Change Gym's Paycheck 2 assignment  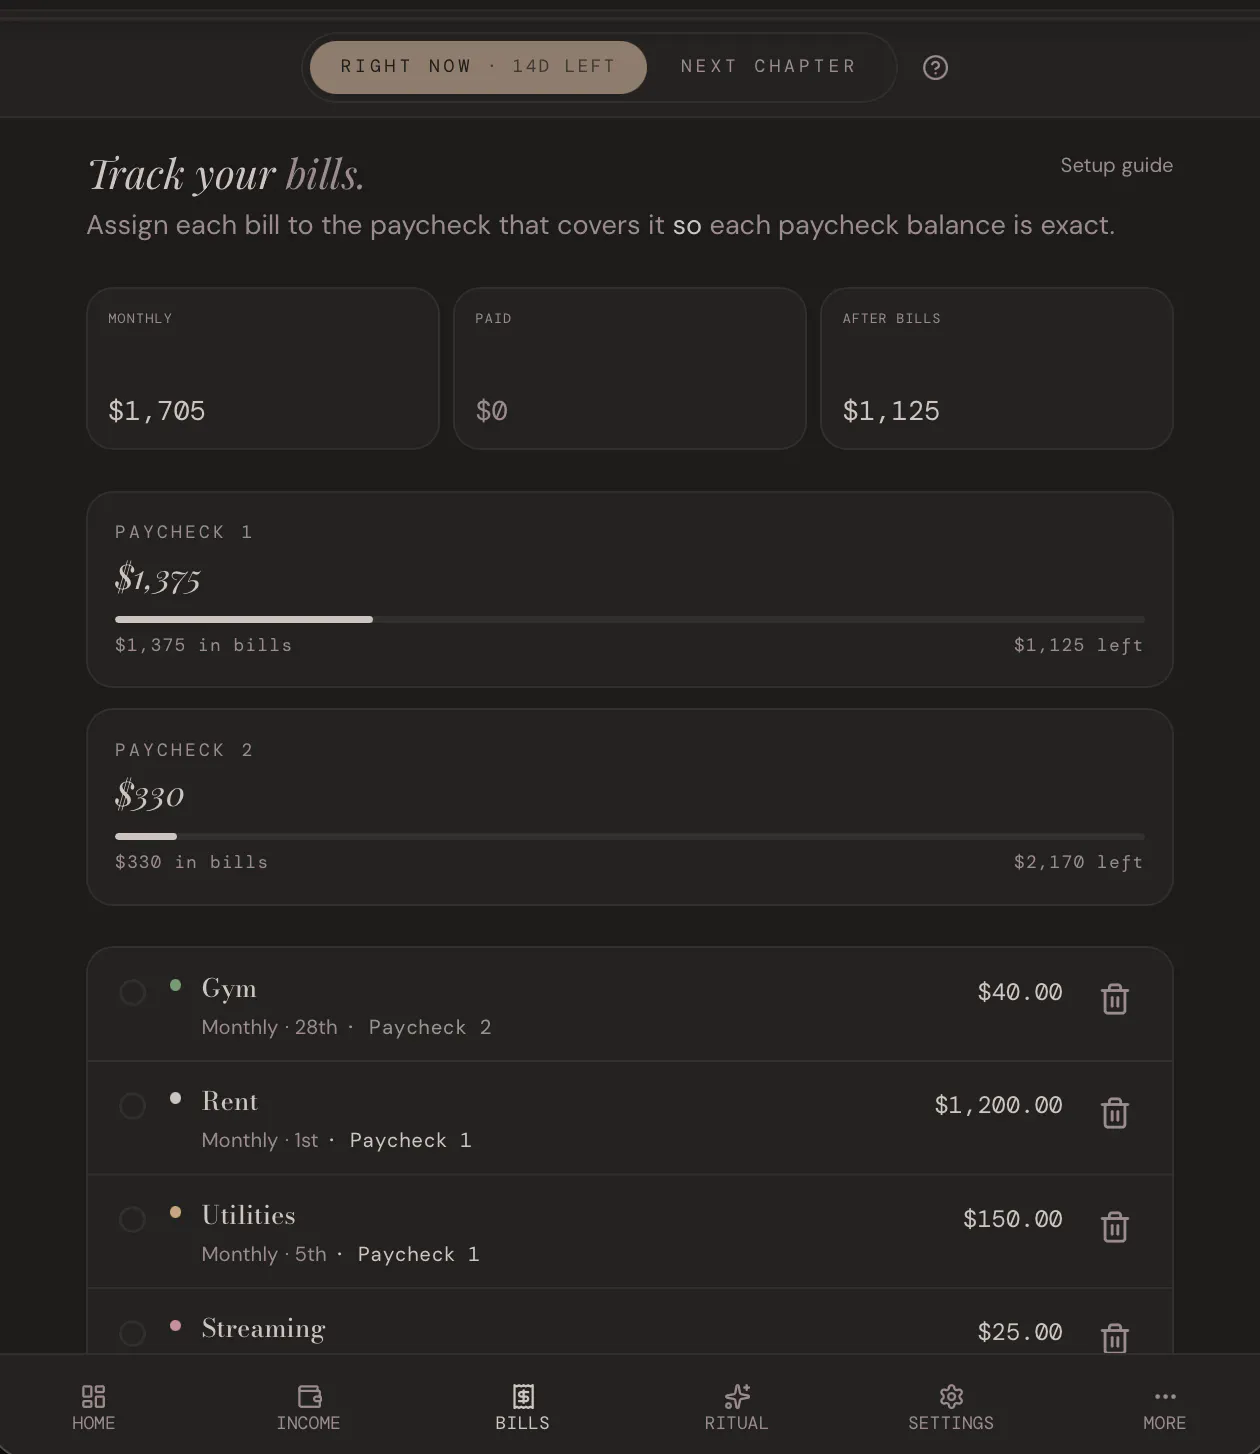pos(430,1027)
